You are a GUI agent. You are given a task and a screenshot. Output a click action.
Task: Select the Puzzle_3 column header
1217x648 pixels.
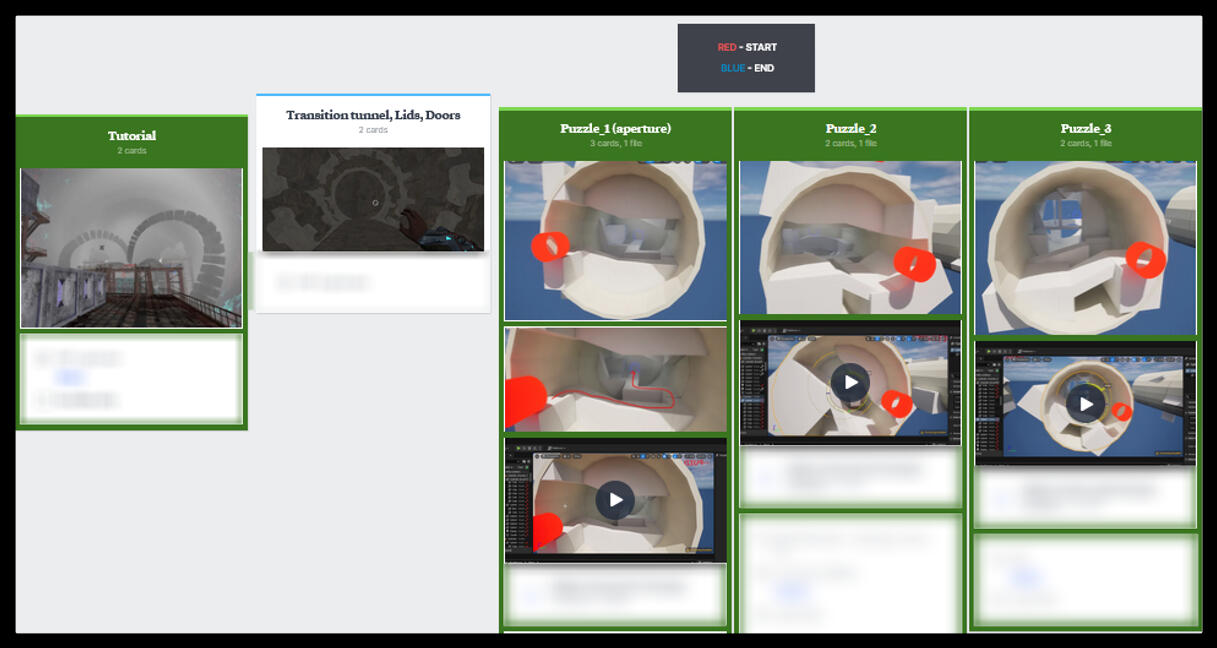1085,129
